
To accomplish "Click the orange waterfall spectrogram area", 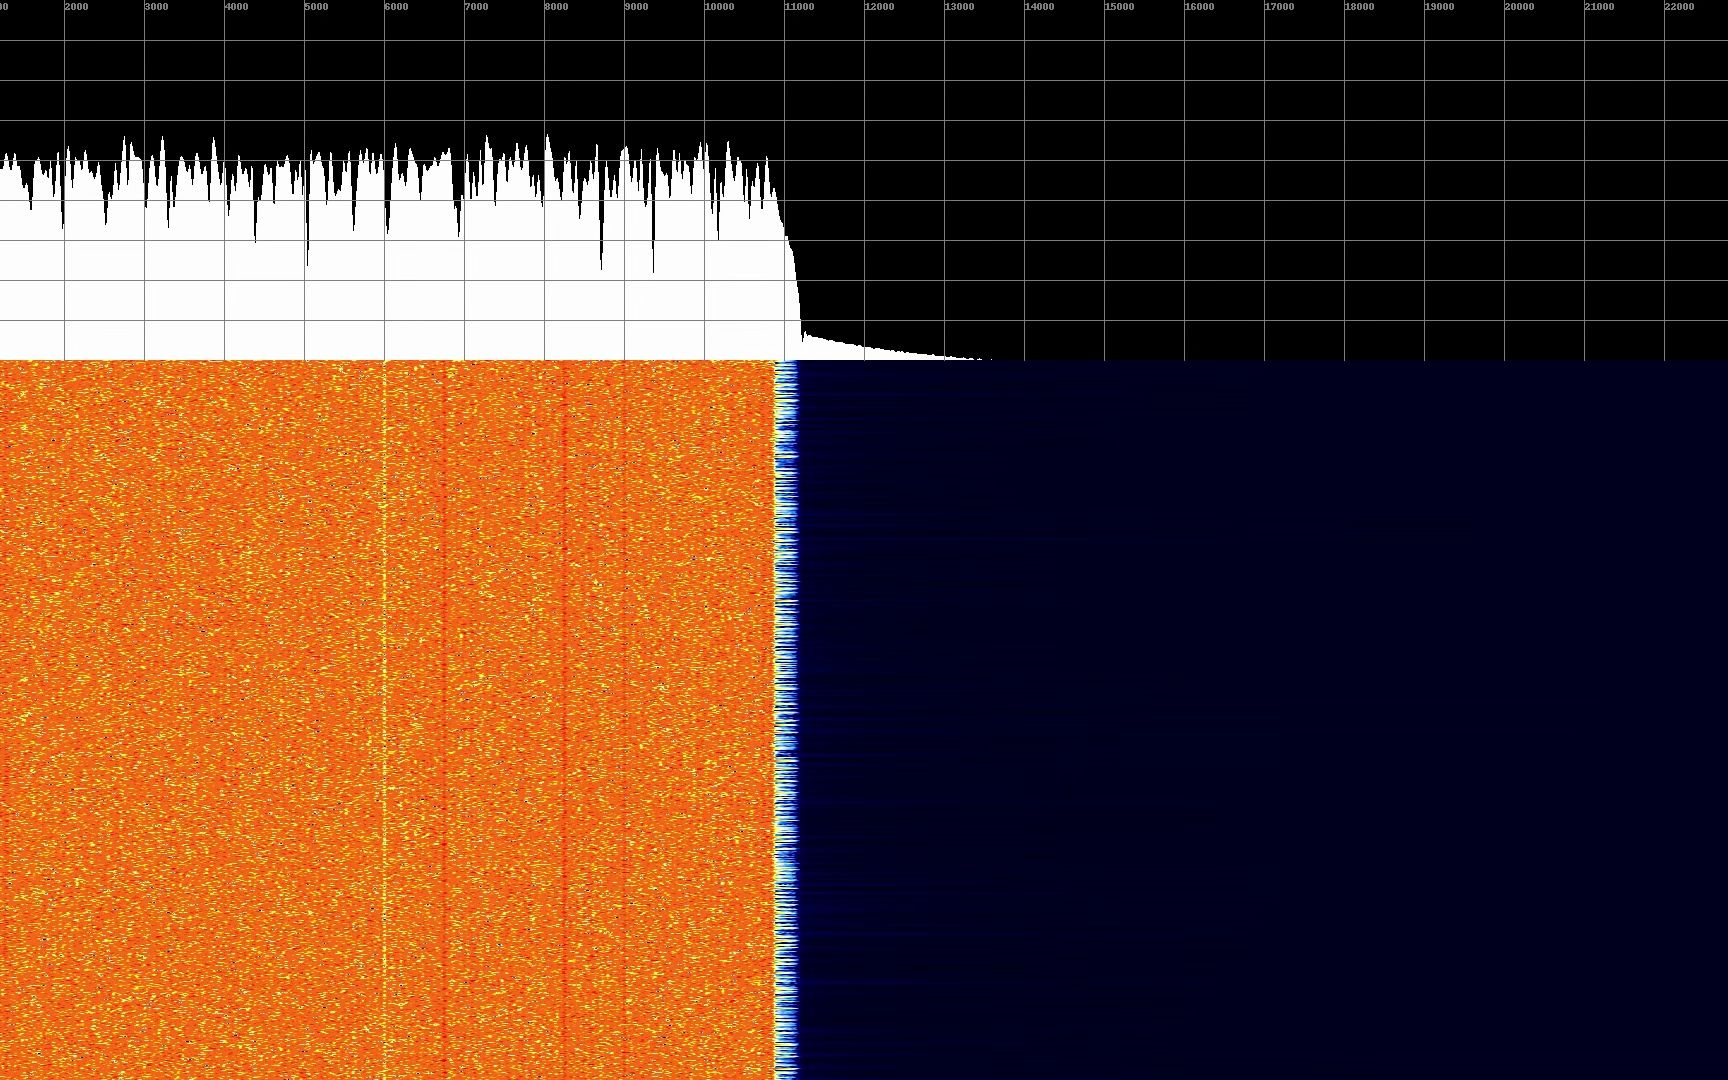I will [388, 720].
